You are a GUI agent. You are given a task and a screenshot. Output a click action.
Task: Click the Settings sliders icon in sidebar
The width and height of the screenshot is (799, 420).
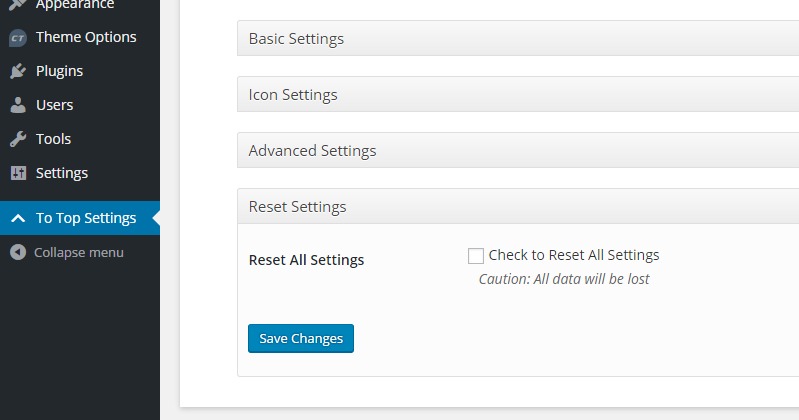(18, 173)
